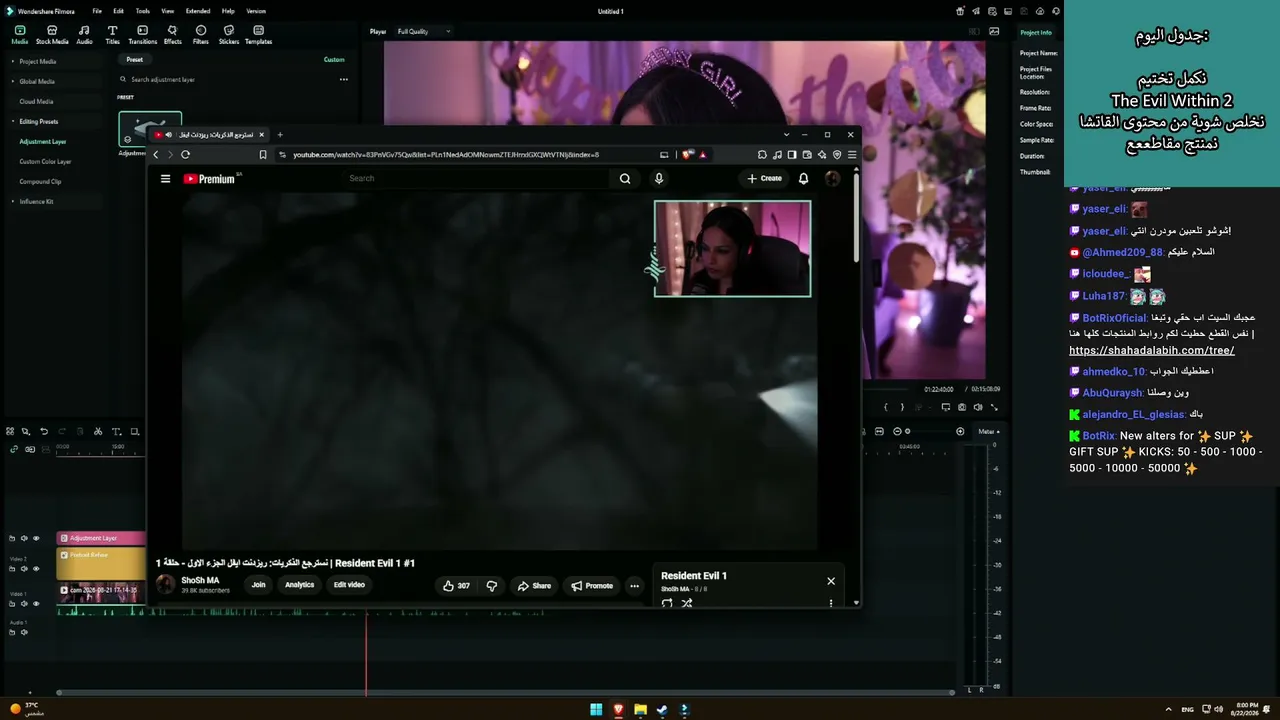Viewport: 1280px width, 720px height.
Task: Open the Meter dropdown in Filmora timeline
Action: [x=988, y=431]
